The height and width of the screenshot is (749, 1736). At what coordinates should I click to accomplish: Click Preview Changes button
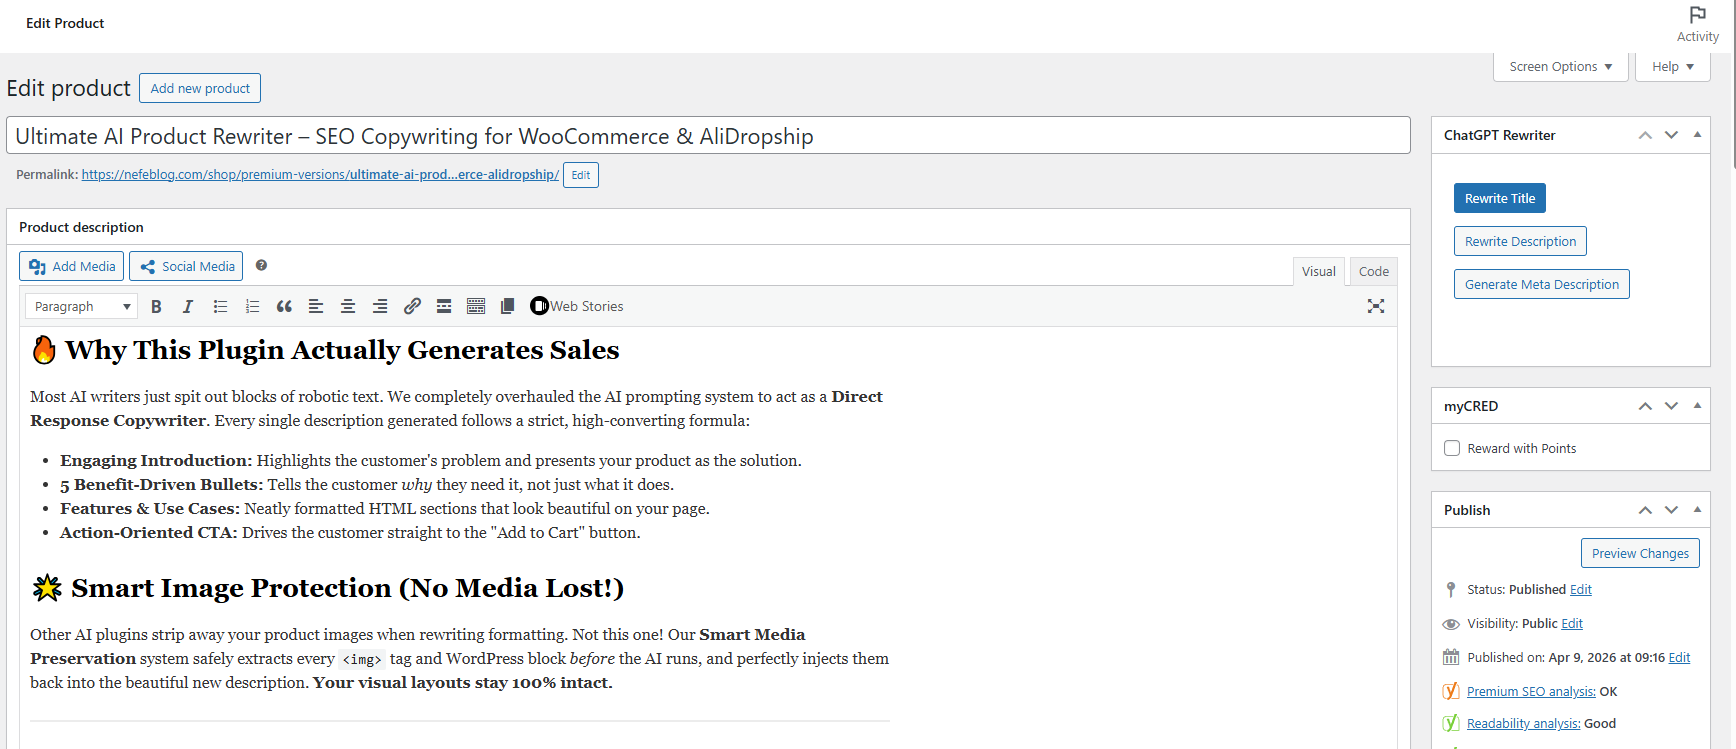(x=1640, y=553)
